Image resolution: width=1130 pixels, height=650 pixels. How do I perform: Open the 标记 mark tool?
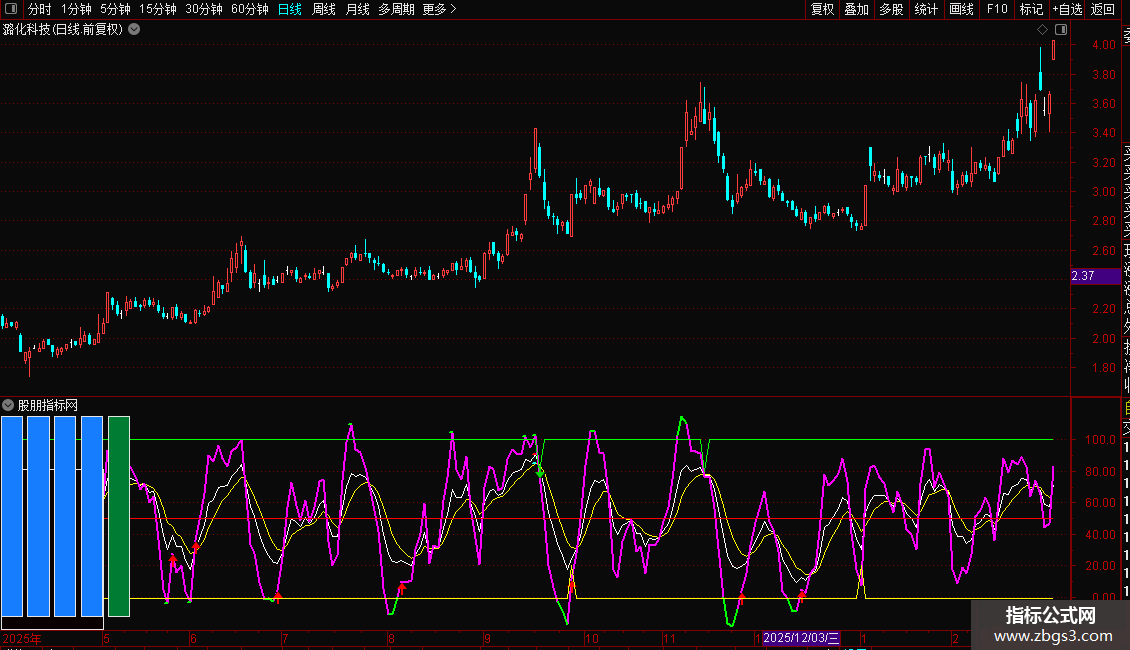(1031, 9)
